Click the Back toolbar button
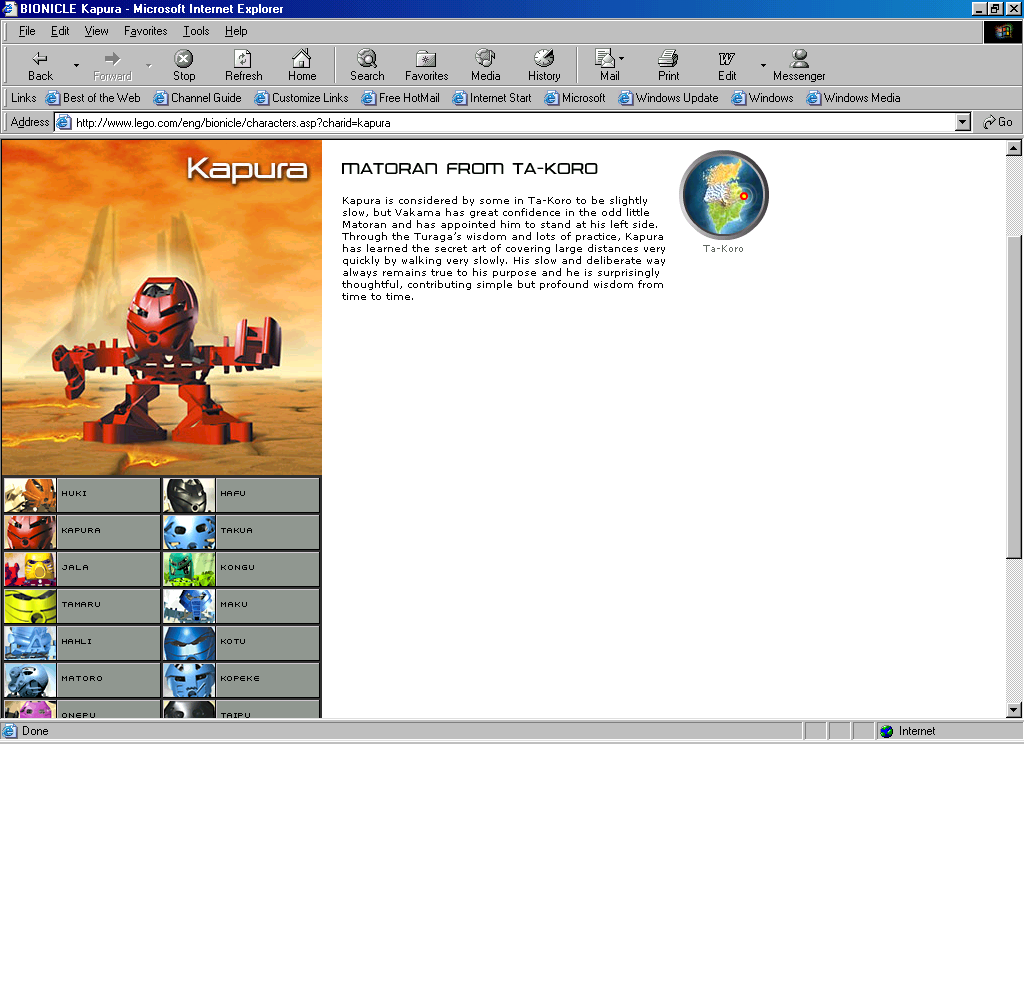The image size is (1024, 1000). (x=40, y=66)
